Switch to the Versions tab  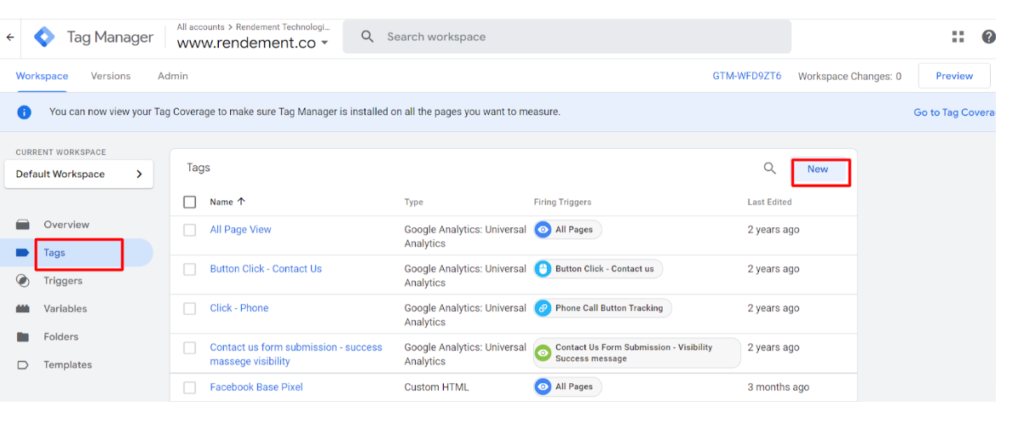coord(110,76)
